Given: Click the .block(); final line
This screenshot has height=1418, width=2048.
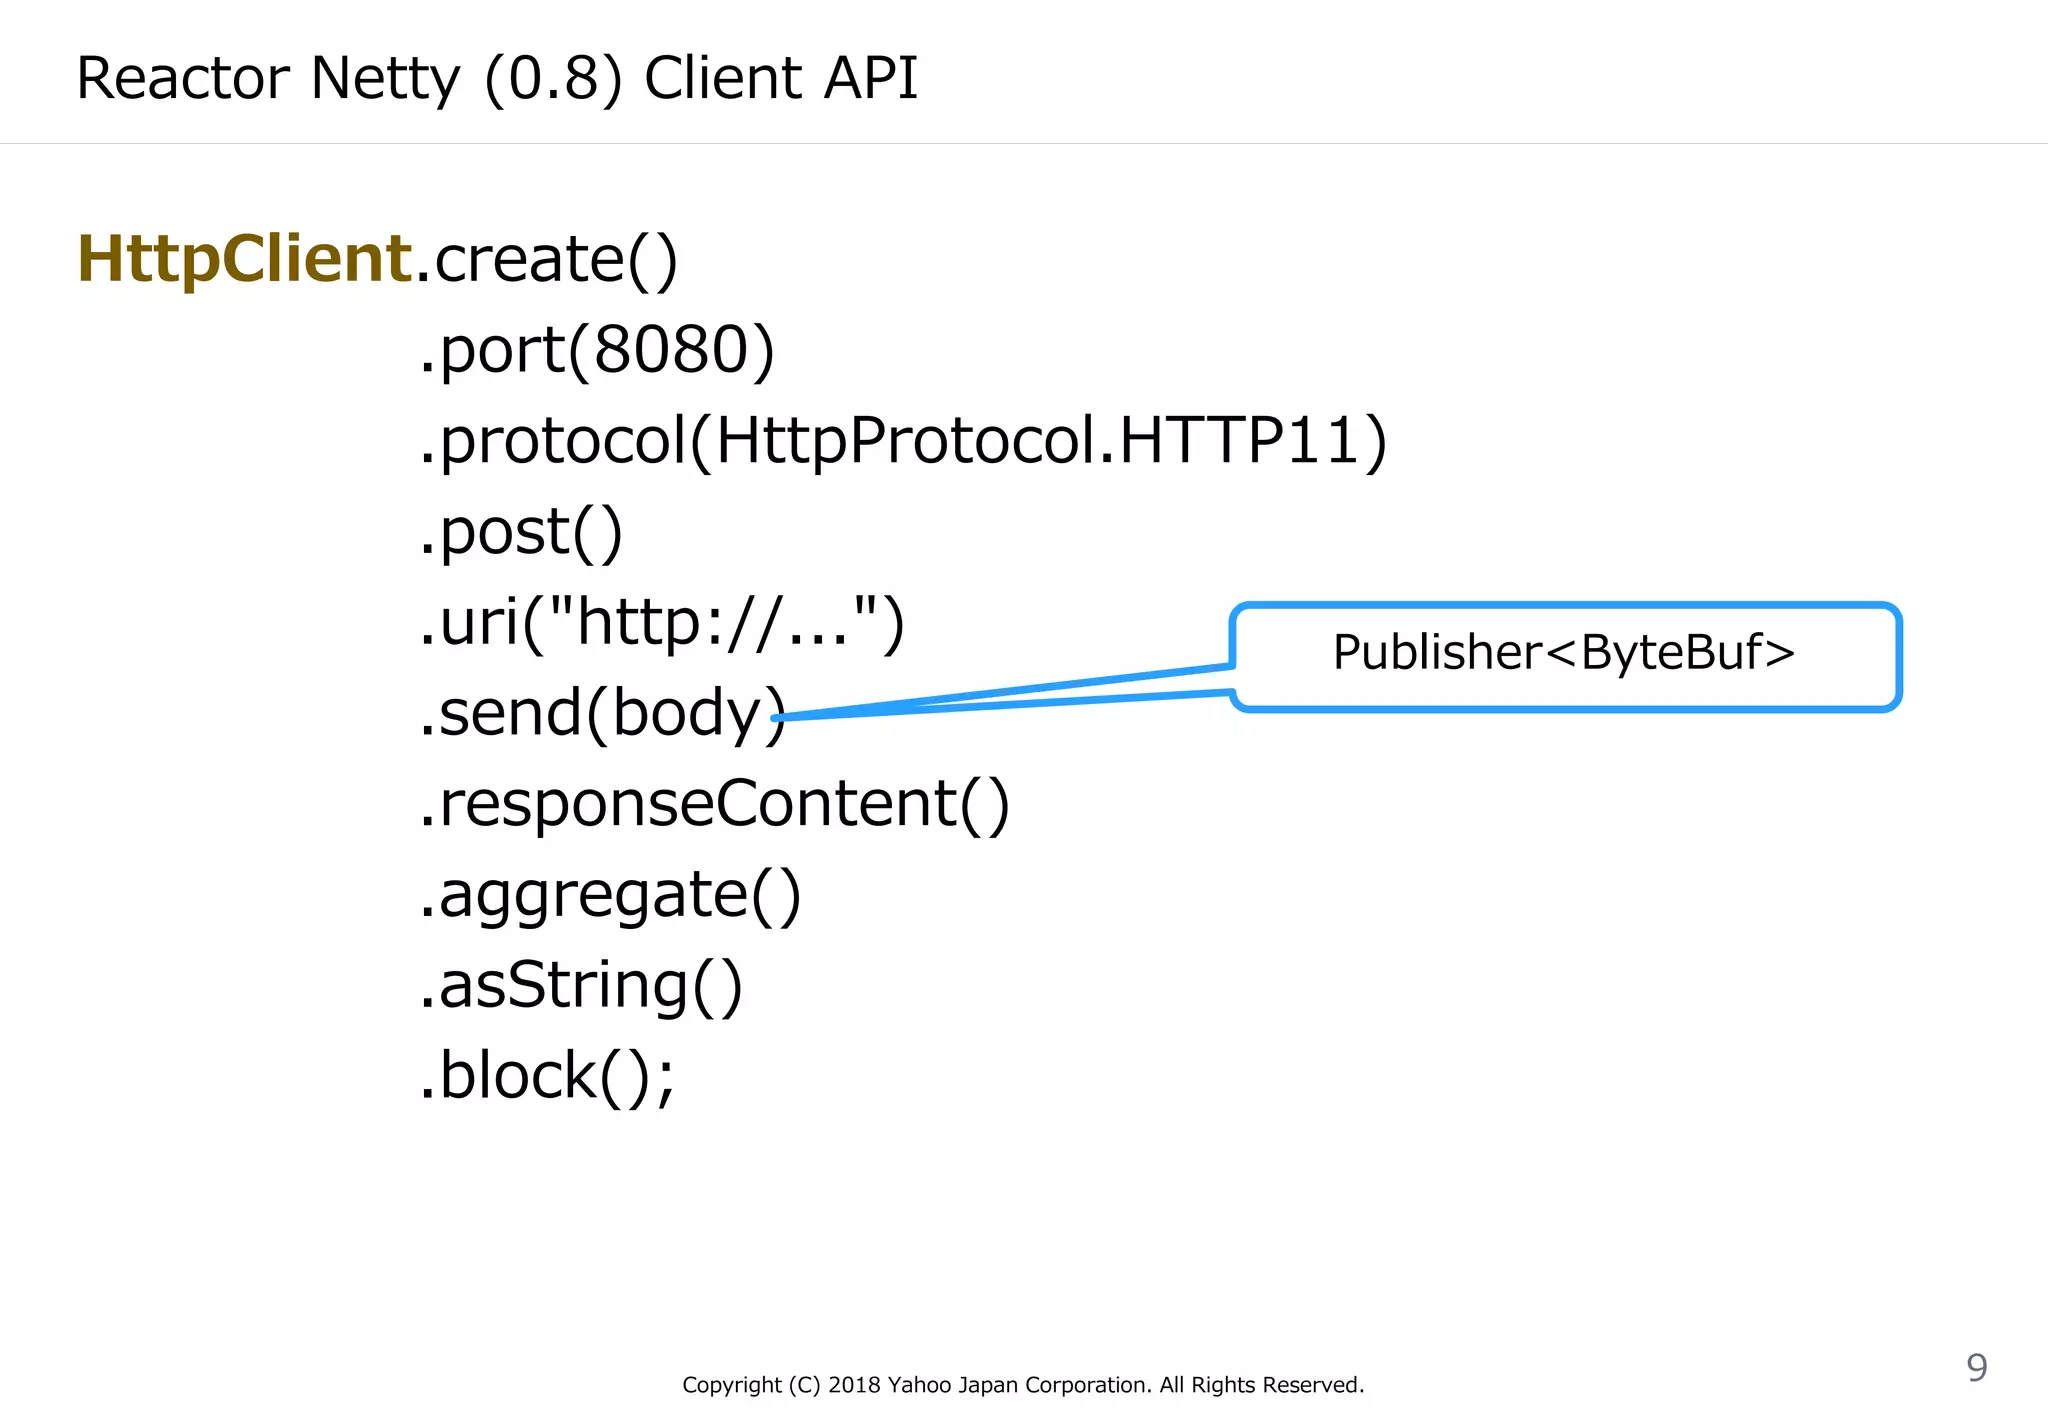Looking at the screenshot, I should click(x=546, y=1076).
